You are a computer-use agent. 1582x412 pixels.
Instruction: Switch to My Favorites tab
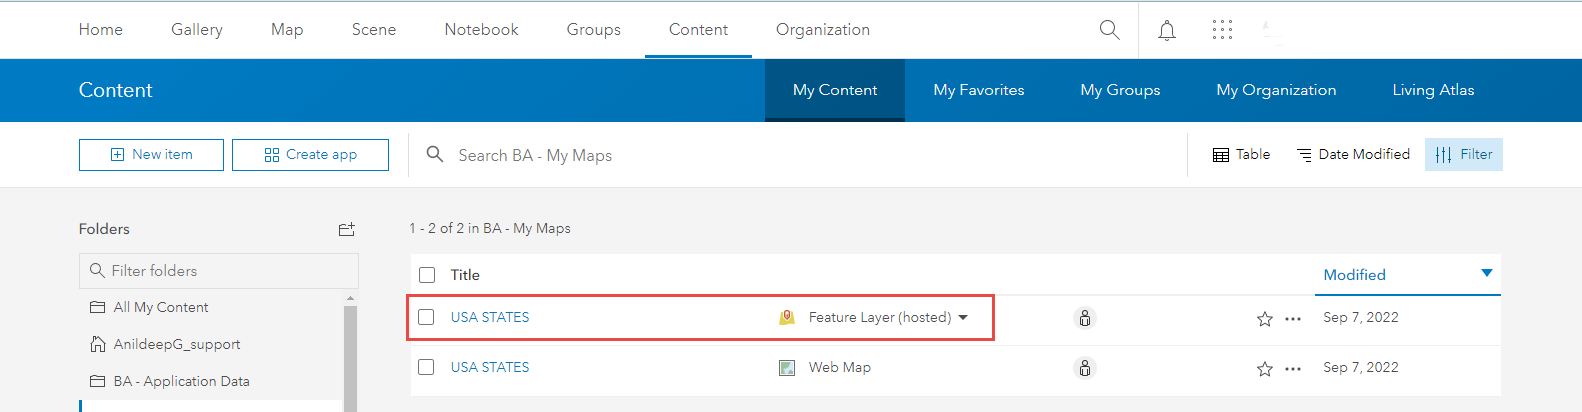(x=979, y=90)
